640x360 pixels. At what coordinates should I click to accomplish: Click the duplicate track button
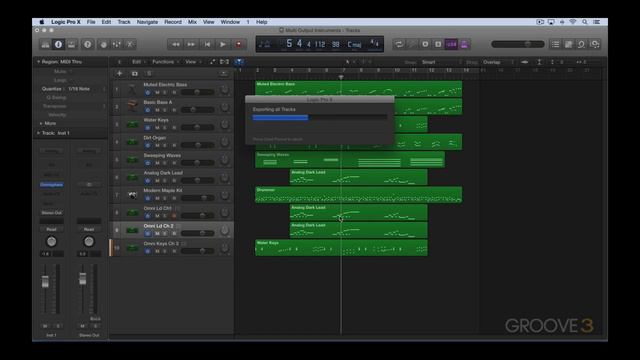135,73
